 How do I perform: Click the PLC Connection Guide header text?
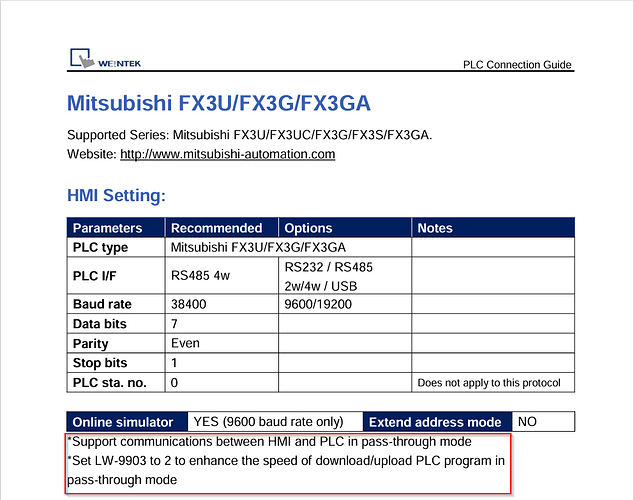pos(517,65)
